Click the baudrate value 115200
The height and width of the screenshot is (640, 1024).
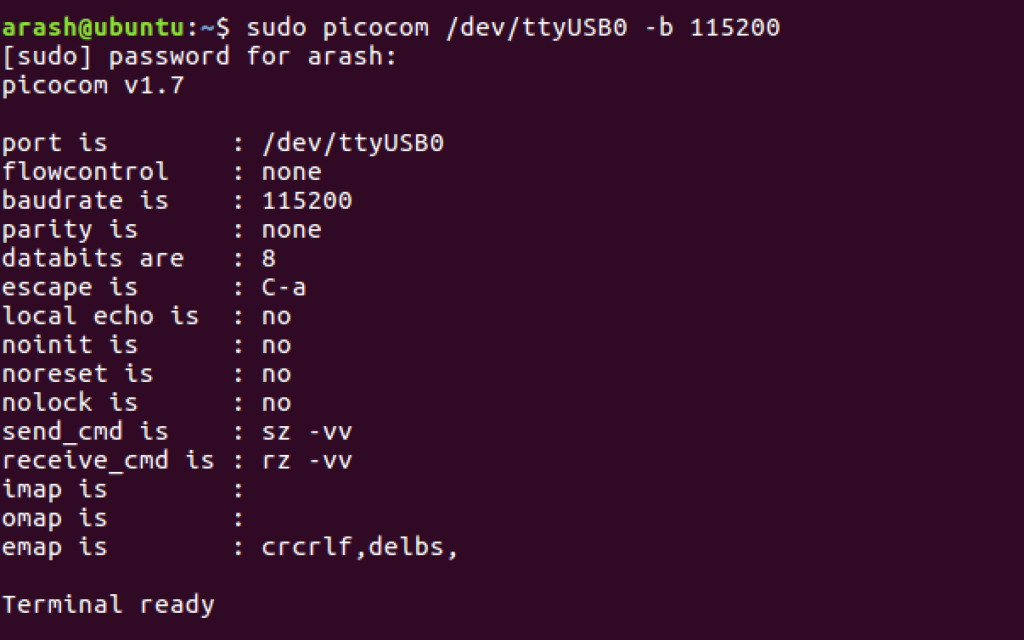(307, 200)
